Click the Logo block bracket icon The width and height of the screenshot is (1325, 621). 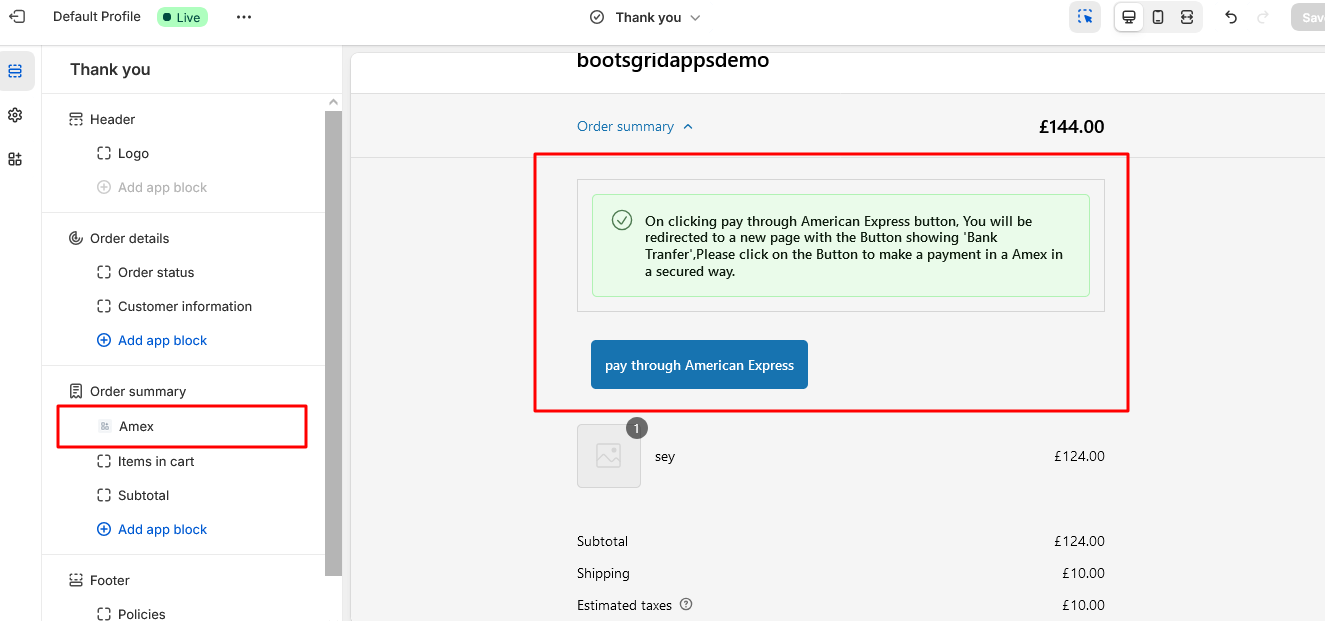click(104, 153)
